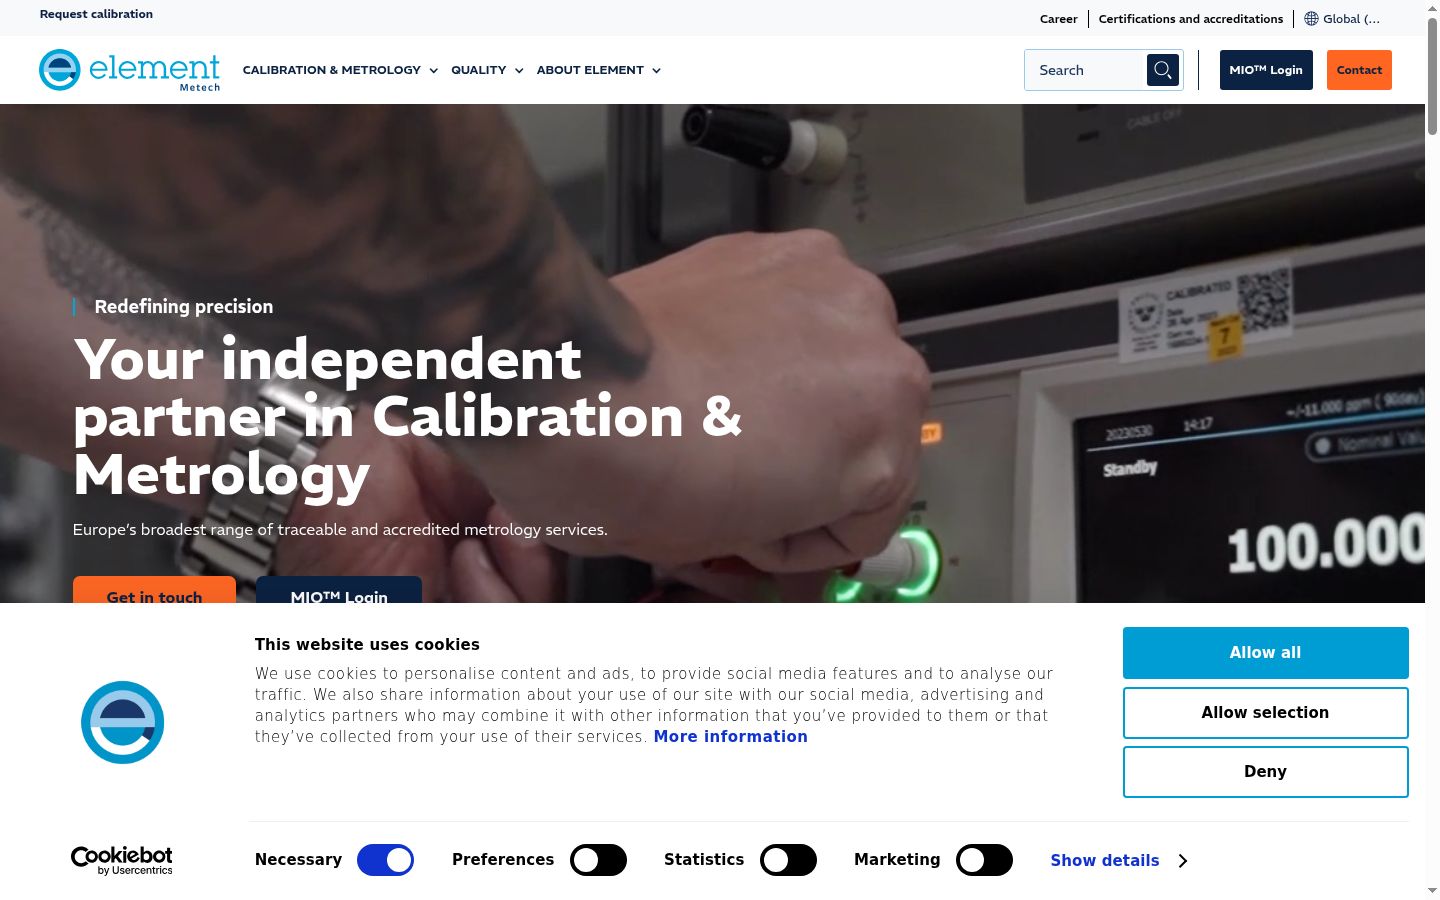Image resolution: width=1440 pixels, height=900 pixels.
Task: Open the Cookiebot by Usercentrics logo
Action: click(x=122, y=860)
